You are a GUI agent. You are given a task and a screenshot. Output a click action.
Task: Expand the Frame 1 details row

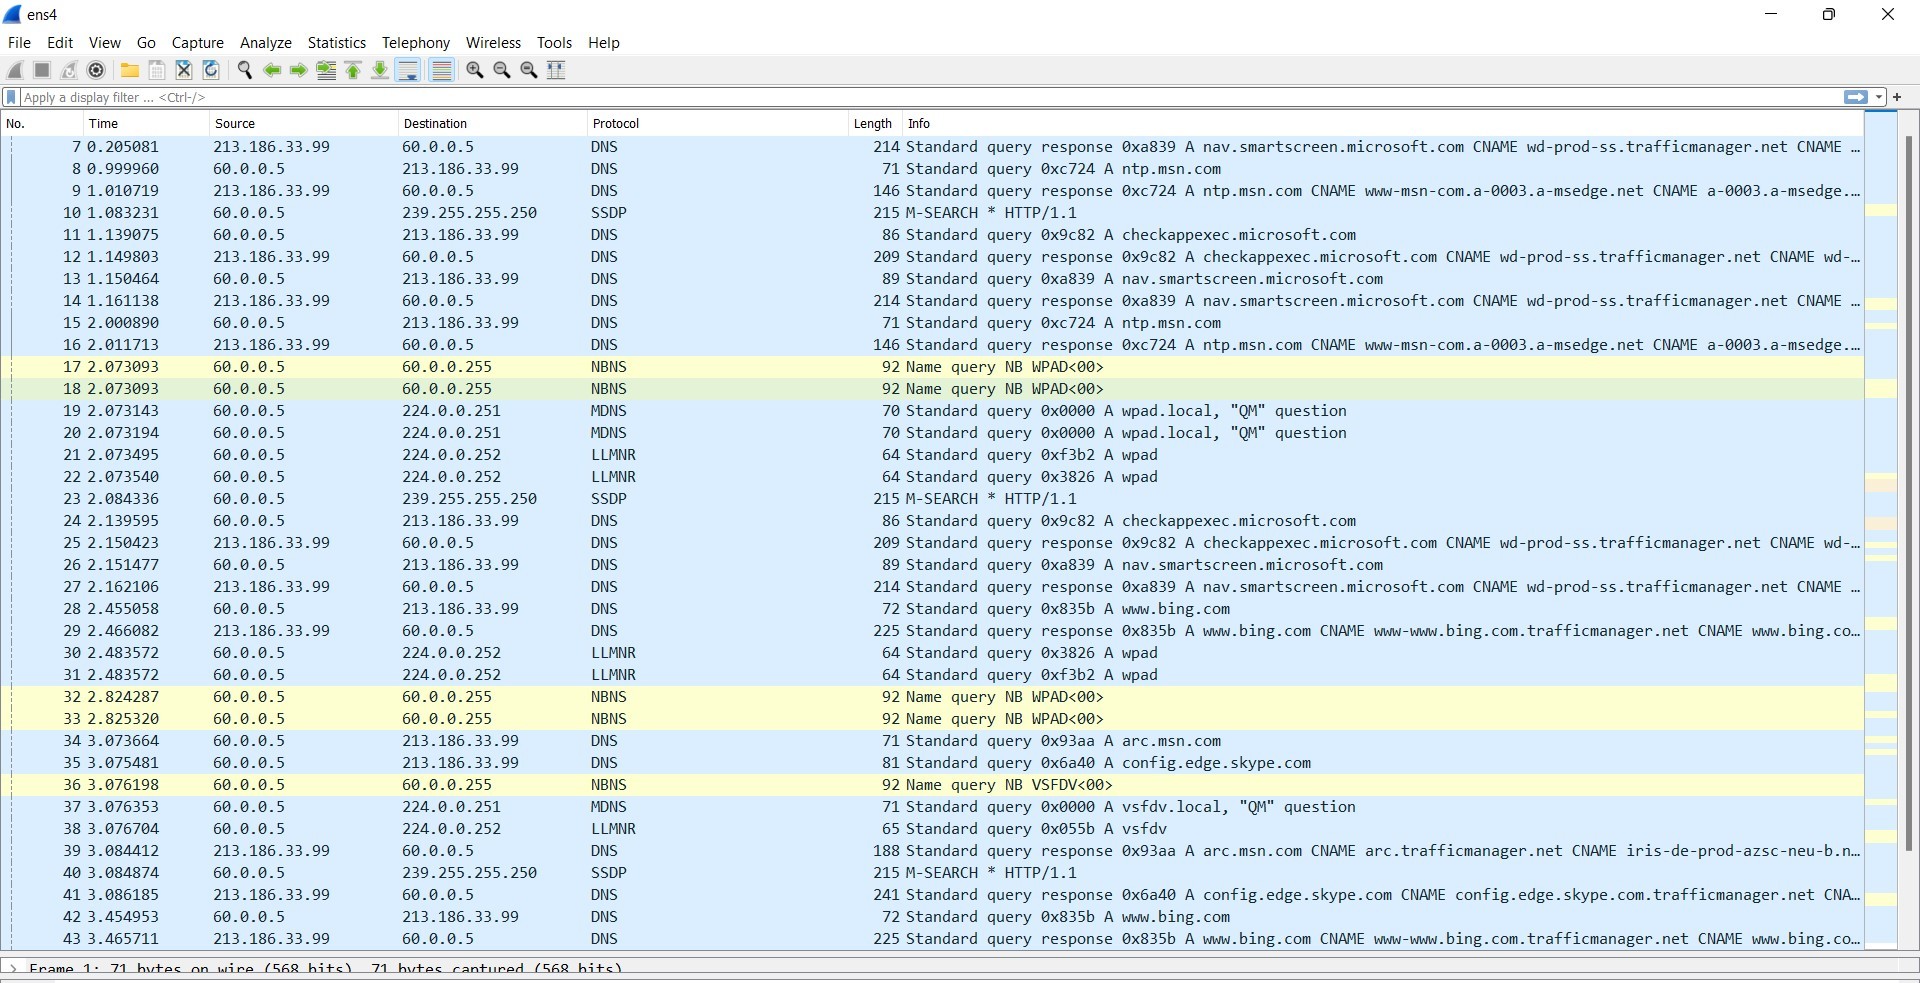(x=13, y=968)
